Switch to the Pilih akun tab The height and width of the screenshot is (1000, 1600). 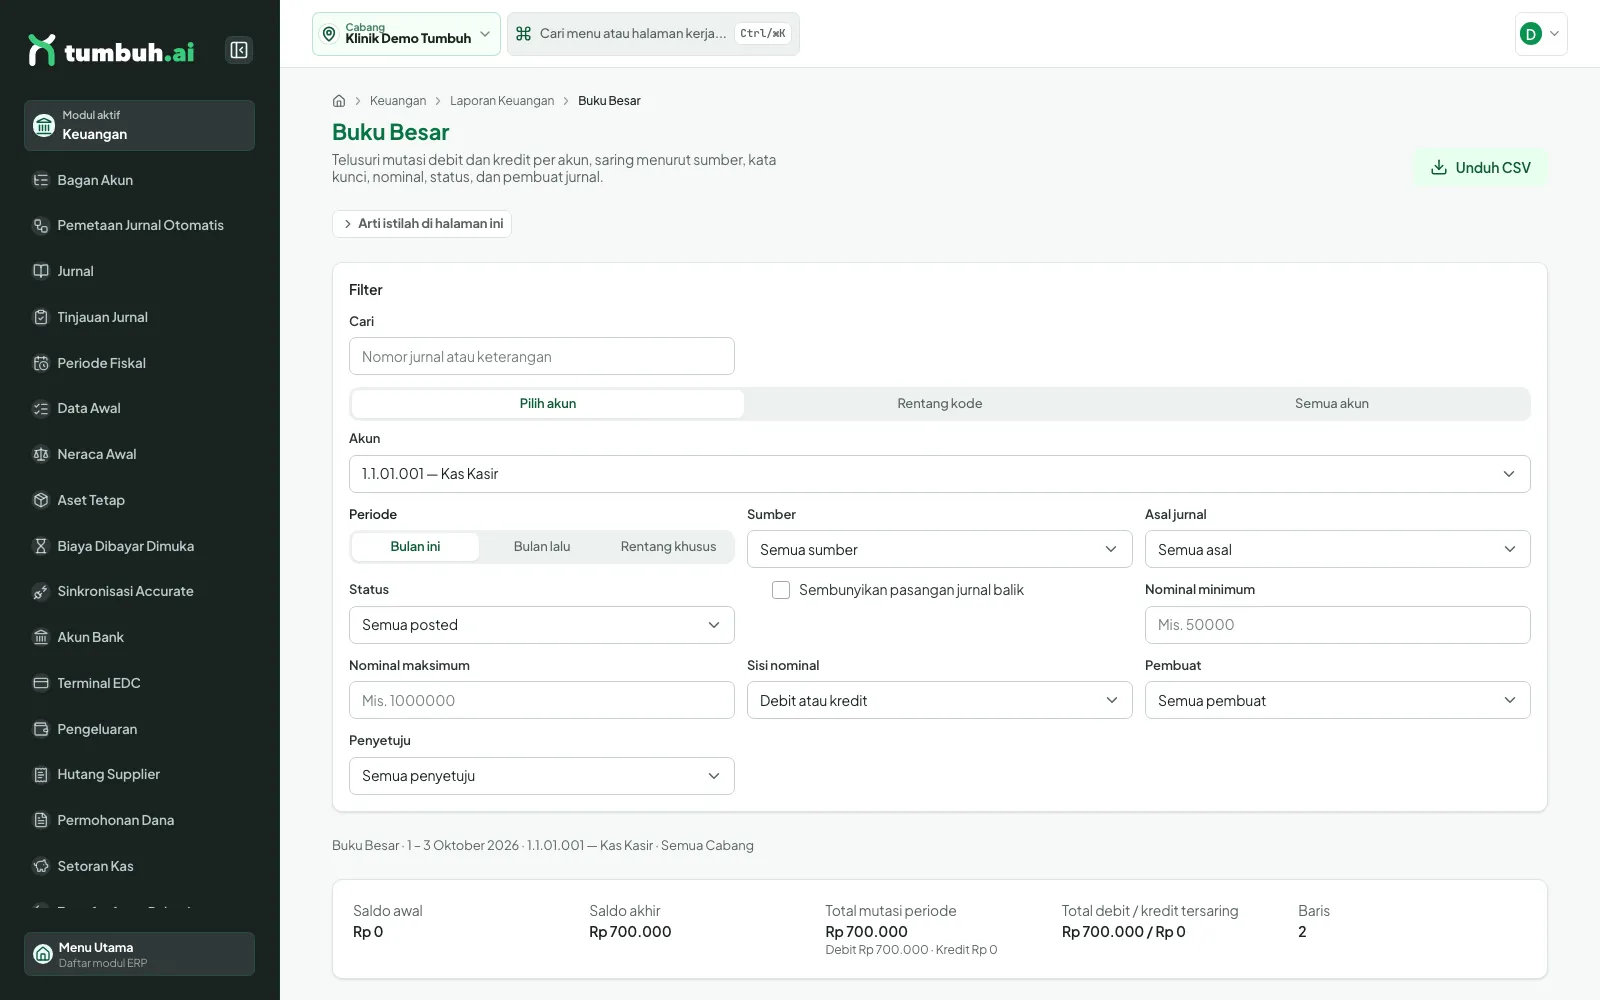tap(548, 404)
